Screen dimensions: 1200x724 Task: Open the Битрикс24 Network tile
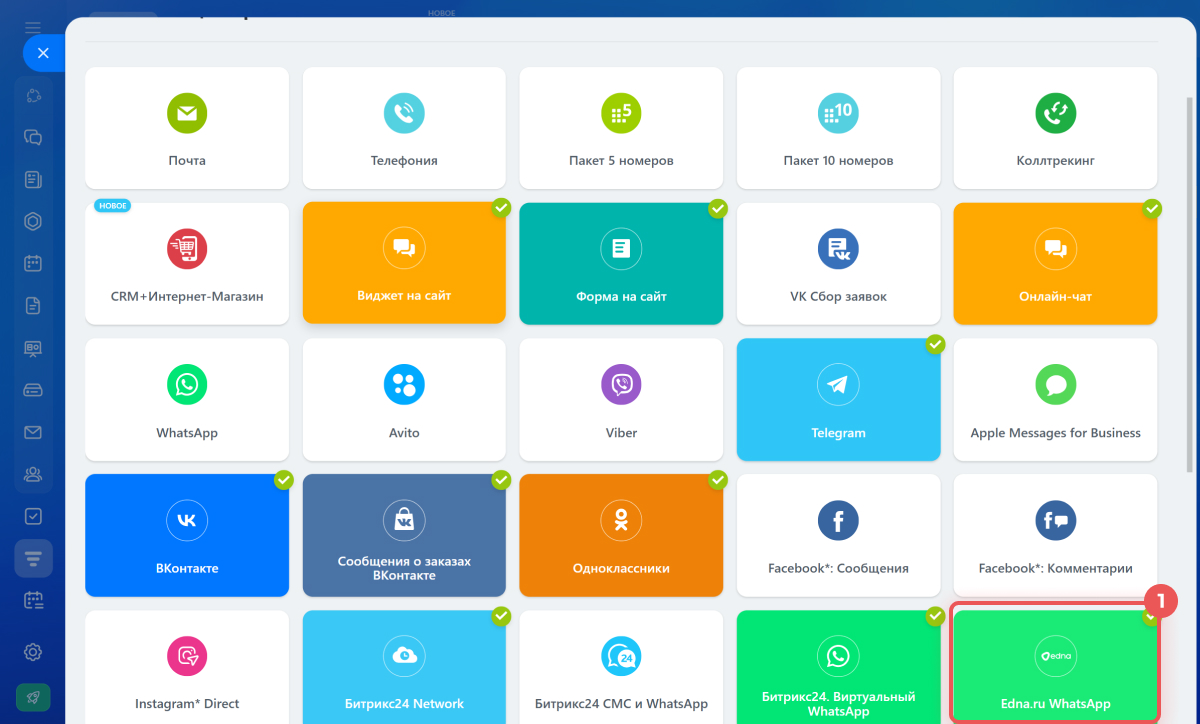click(x=404, y=667)
